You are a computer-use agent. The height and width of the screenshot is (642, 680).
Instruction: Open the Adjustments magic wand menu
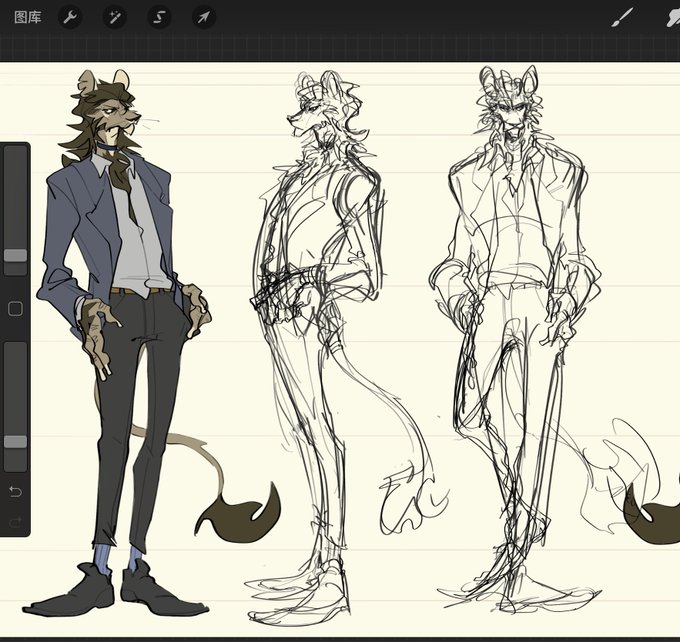pyautogui.click(x=114, y=17)
